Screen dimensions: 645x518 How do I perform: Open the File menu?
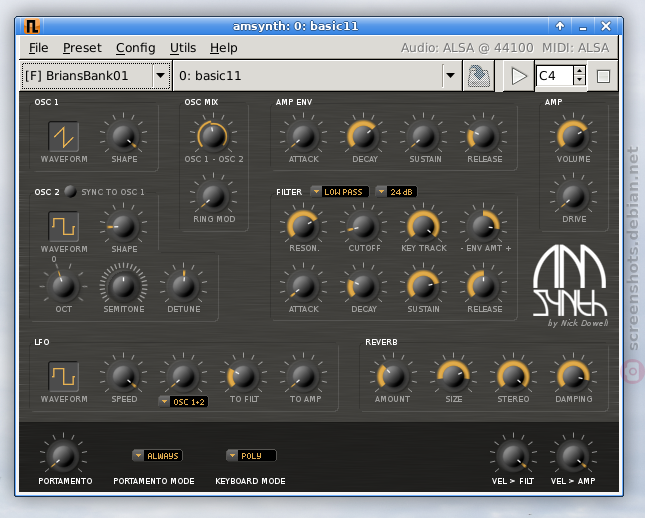38,48
